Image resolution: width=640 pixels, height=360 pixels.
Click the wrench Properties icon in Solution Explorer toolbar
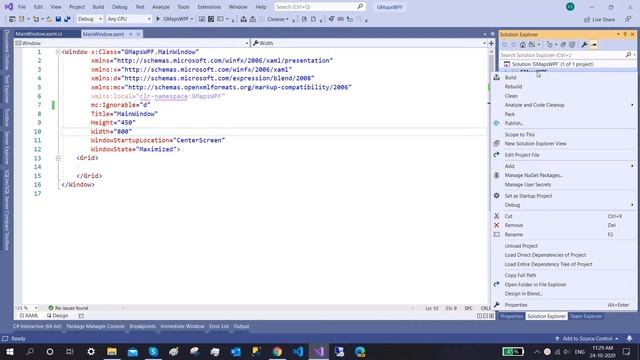tap(584, 44)
